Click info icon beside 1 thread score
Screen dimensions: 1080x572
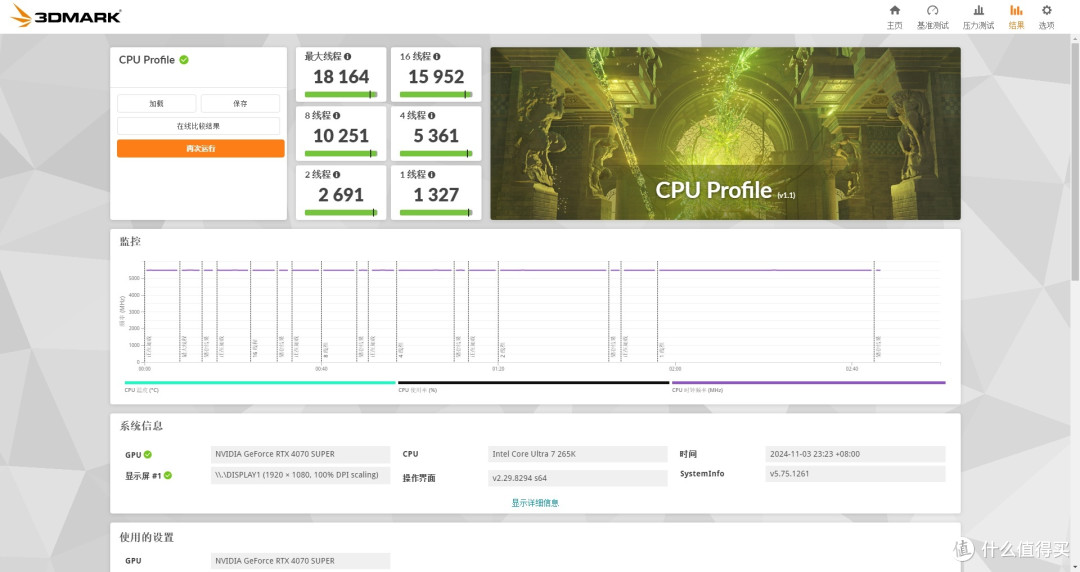point(431,175)
